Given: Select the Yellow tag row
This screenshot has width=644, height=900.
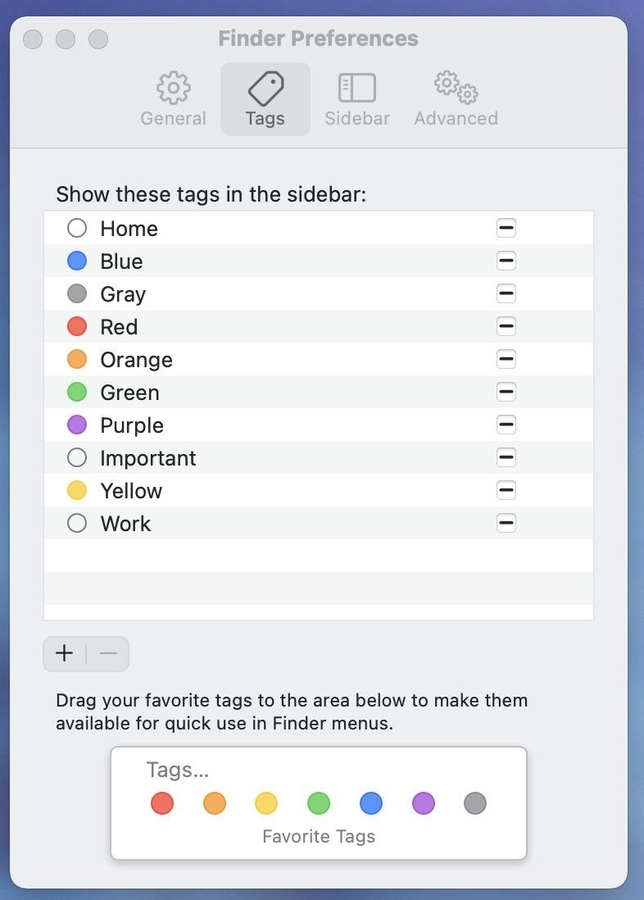Looking at the screenshot, I should (200, 491).
